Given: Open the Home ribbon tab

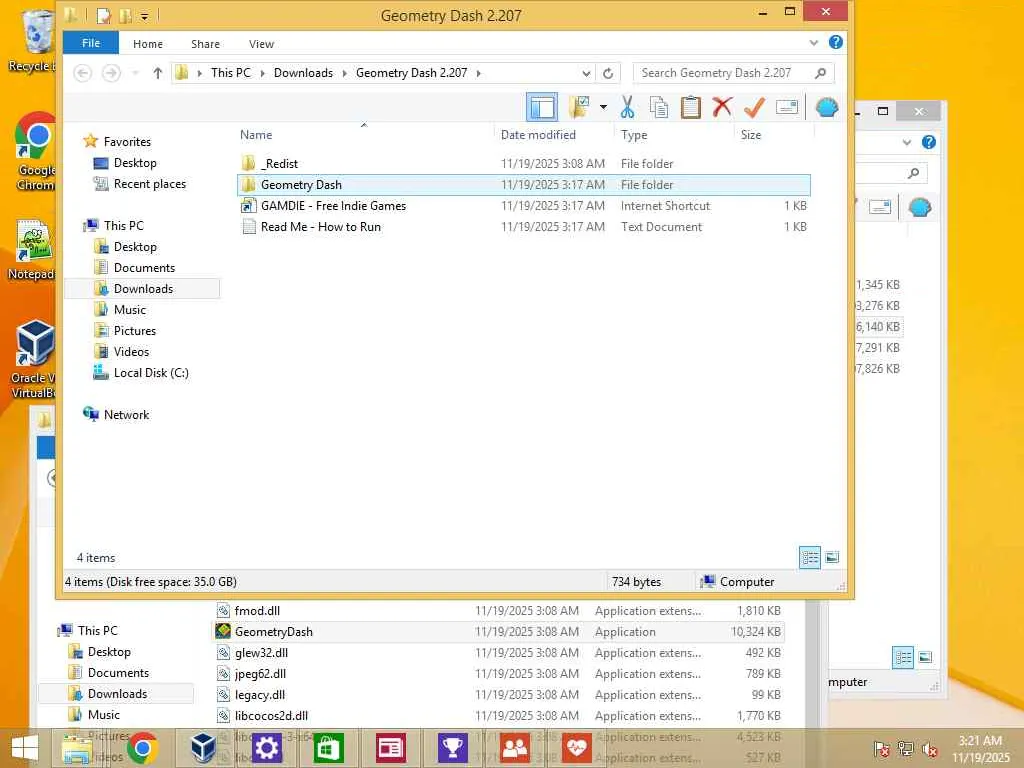Looking at the screenshot, I should point(148,44).
